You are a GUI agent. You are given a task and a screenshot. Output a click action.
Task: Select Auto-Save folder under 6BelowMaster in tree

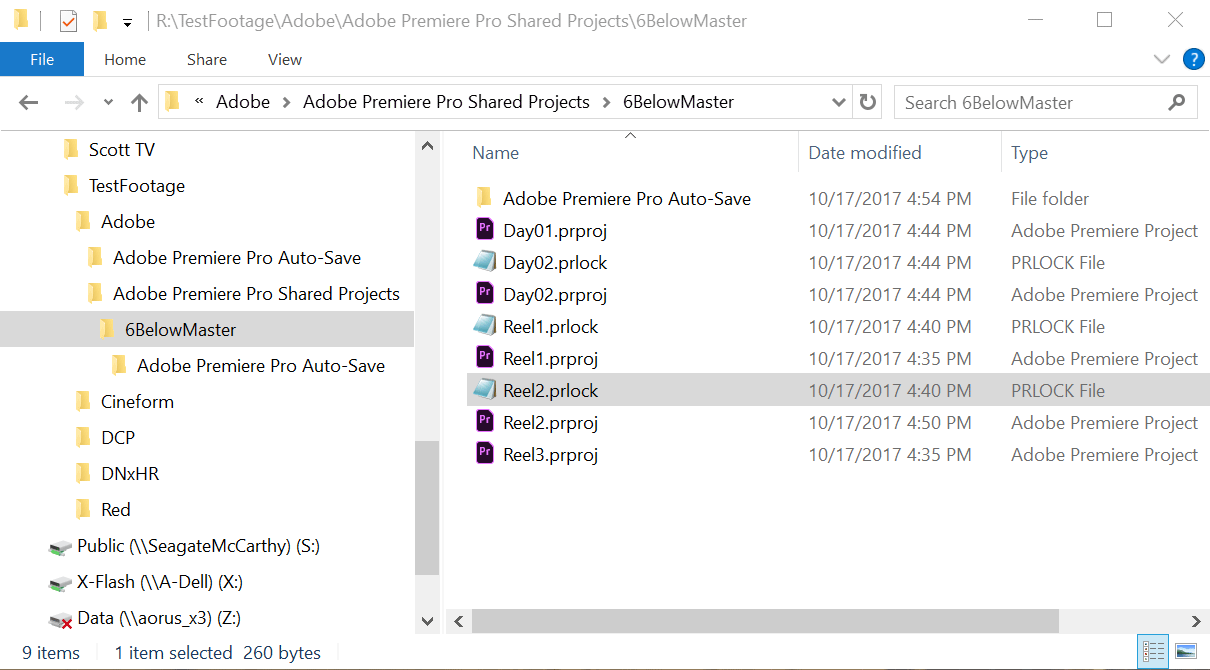tap(261, 366)
